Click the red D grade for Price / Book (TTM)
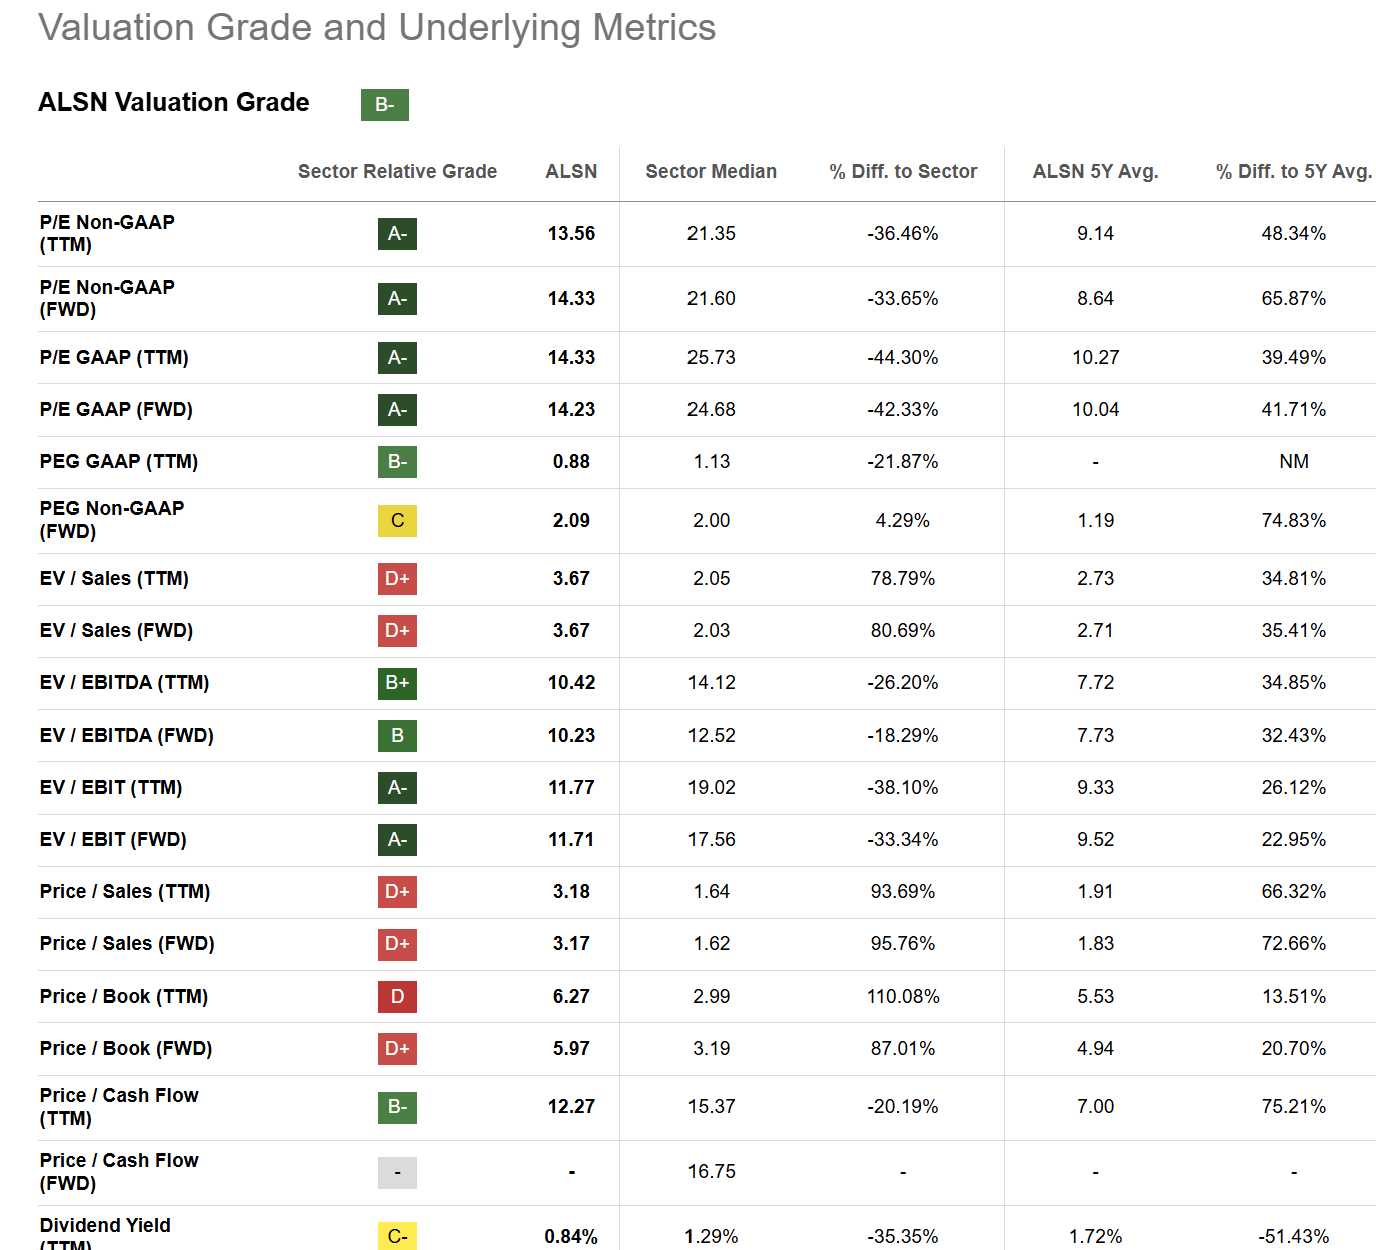This screenshot has width=1376, height=1250. 397,997
